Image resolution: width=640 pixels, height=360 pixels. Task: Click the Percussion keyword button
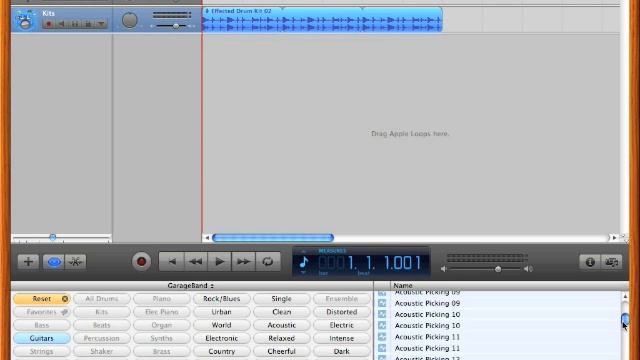point(102,338)
